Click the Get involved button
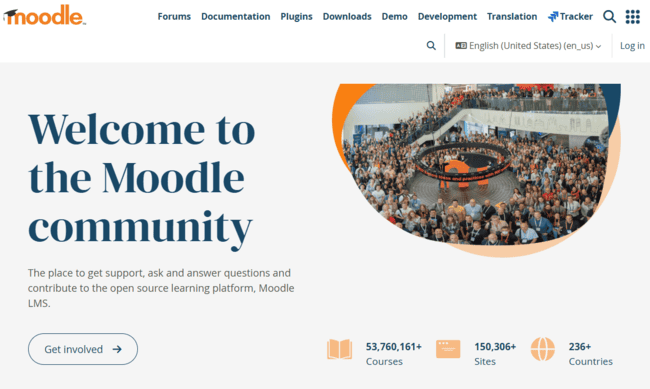This screenshot has height=389, width=650. click(x=83, y=349)
